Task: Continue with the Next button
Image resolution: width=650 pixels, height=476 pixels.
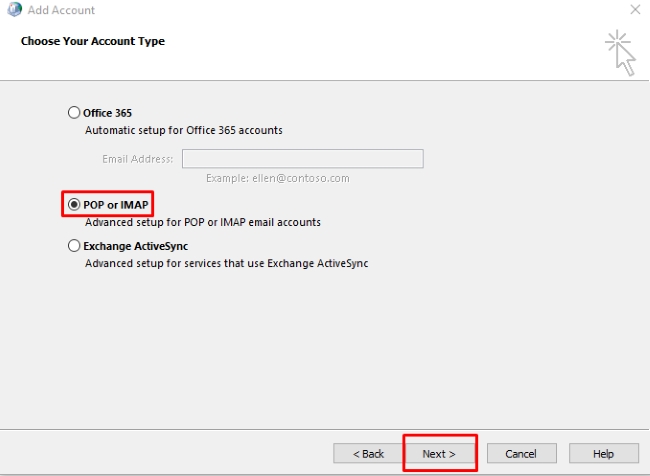Action: (x=439, y=454)
